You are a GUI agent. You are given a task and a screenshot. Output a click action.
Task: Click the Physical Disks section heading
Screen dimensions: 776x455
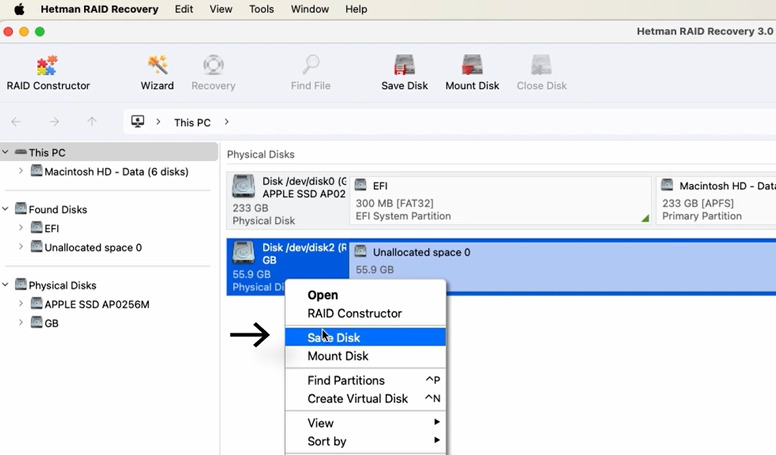[261, 154]
